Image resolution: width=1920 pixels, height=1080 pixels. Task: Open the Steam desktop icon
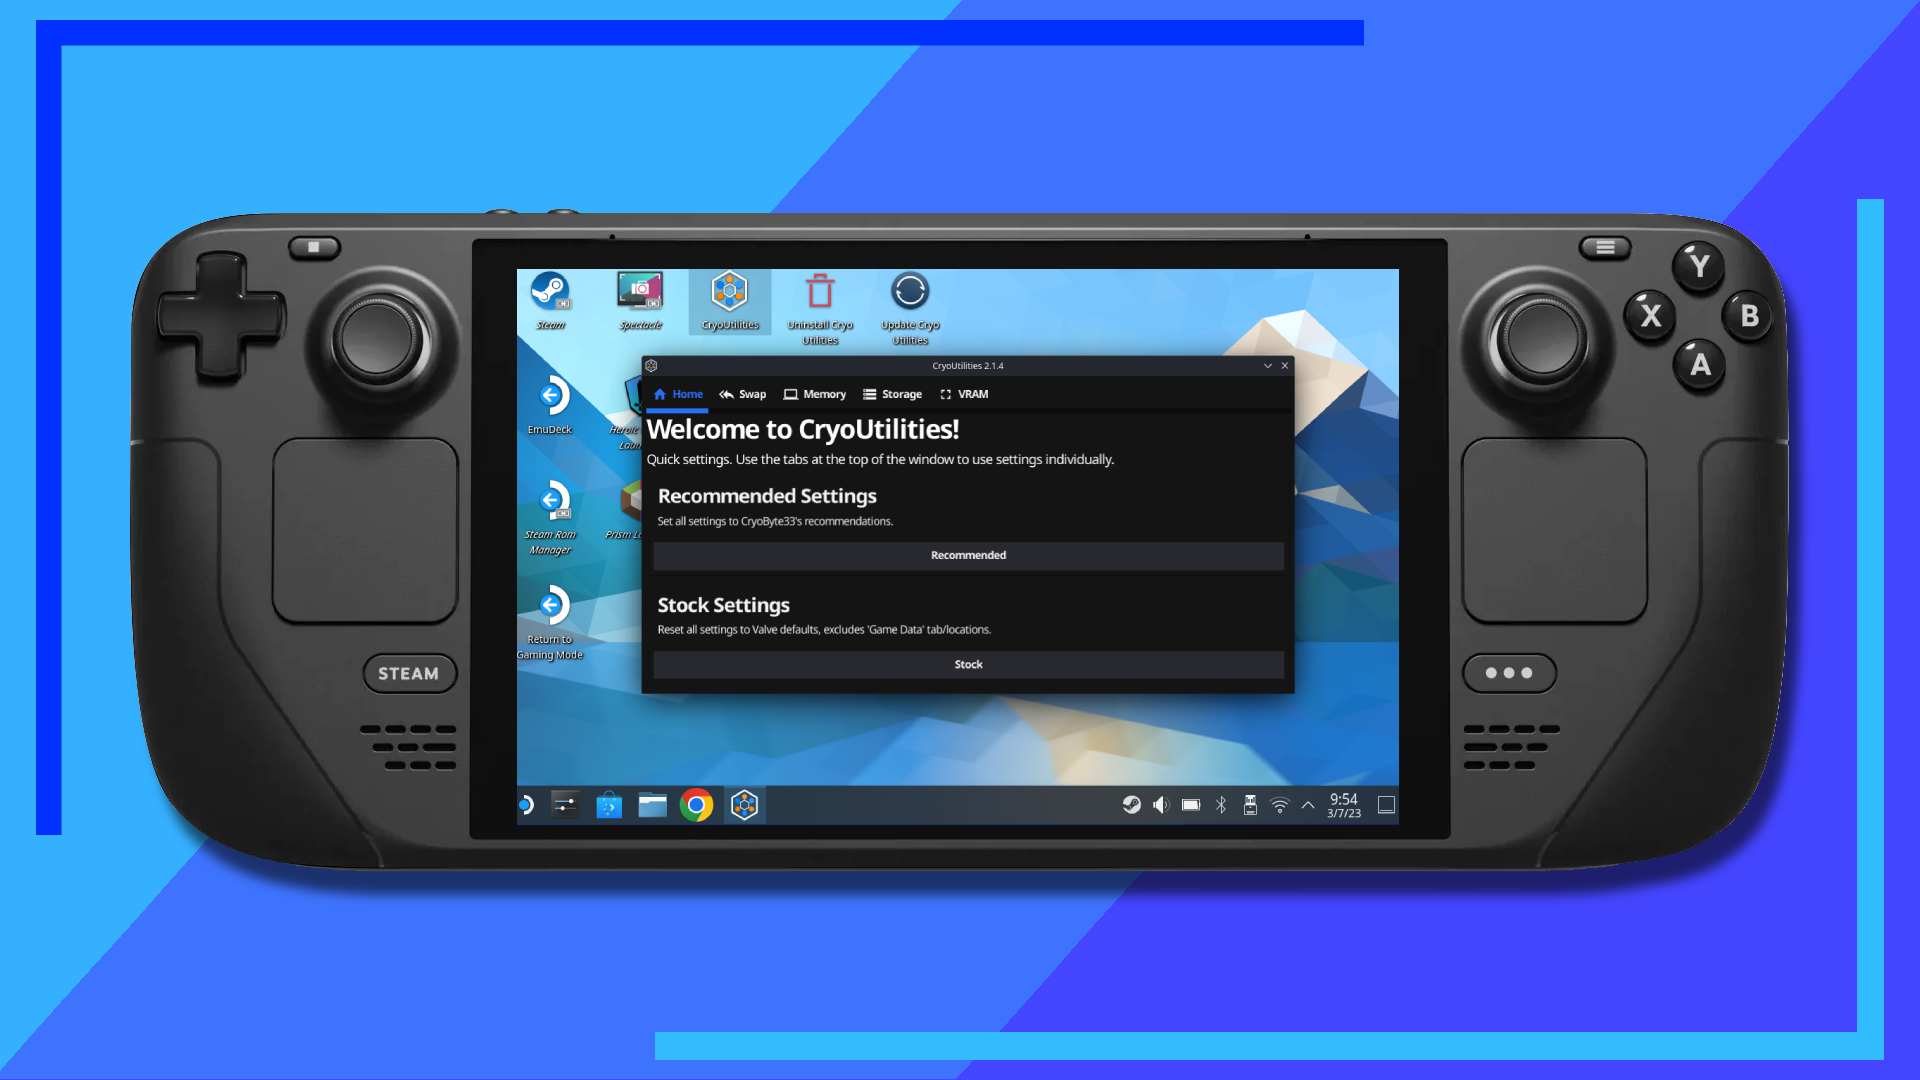549,292
